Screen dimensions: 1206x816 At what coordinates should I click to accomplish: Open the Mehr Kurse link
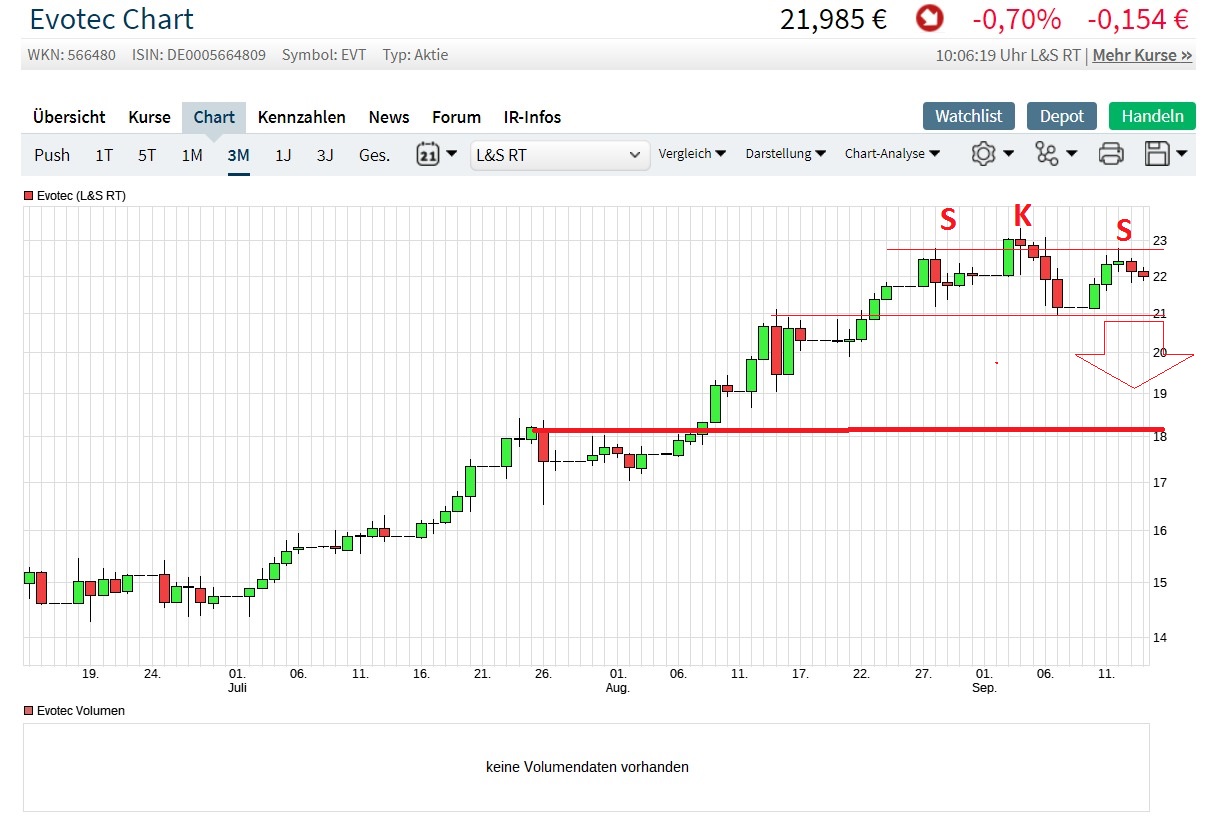(1142, 56)
